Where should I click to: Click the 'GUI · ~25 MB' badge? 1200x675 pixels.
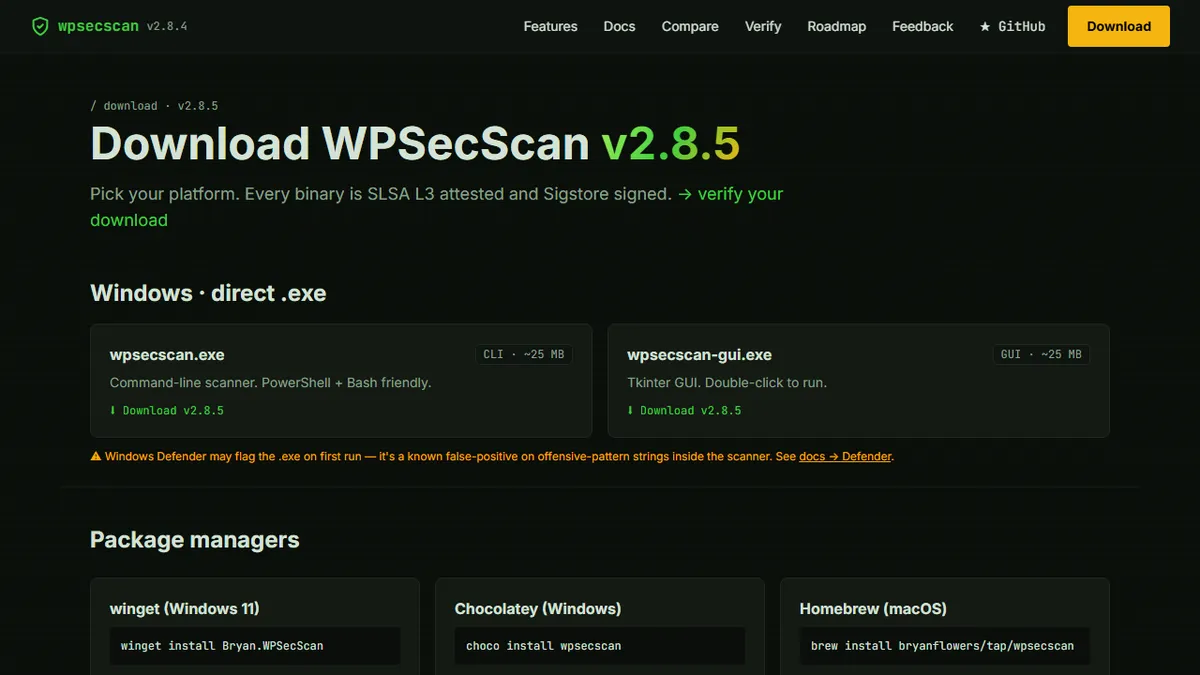[x=1041, y=354]
